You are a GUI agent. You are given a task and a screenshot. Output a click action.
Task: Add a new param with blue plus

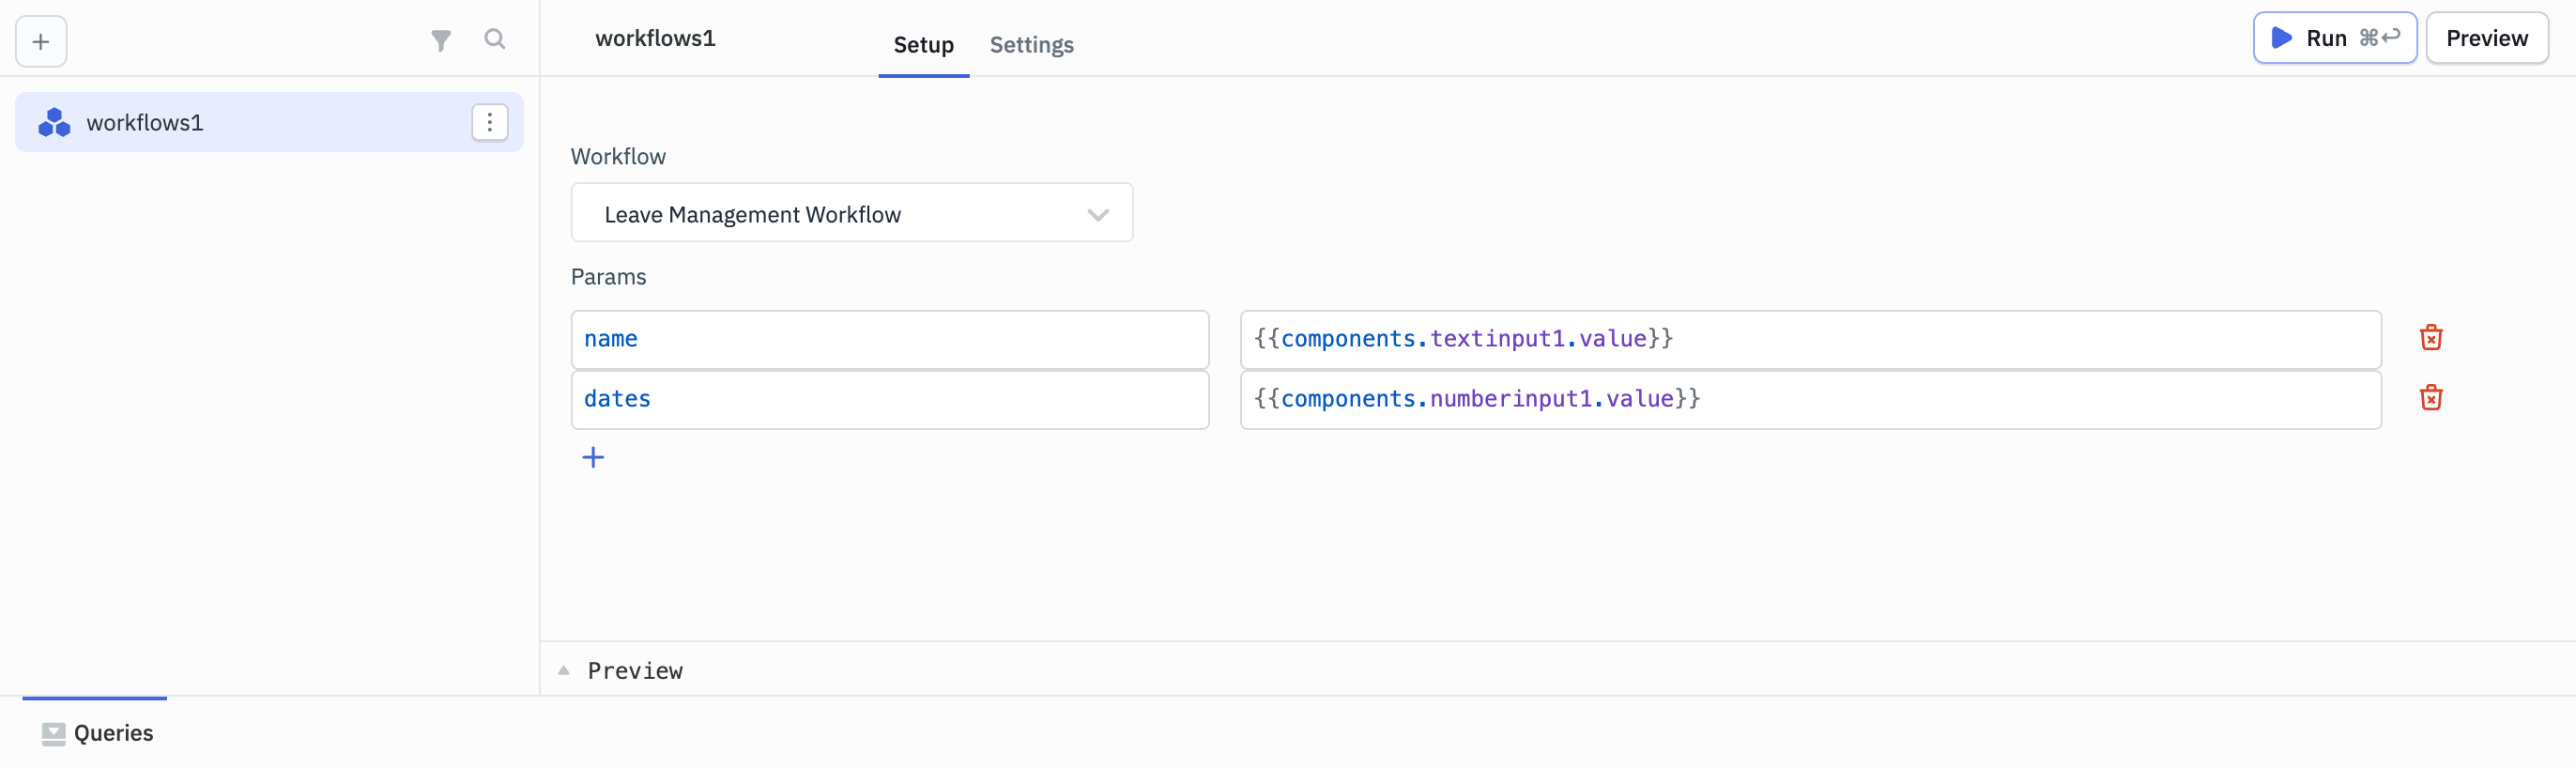pos(593,457)
